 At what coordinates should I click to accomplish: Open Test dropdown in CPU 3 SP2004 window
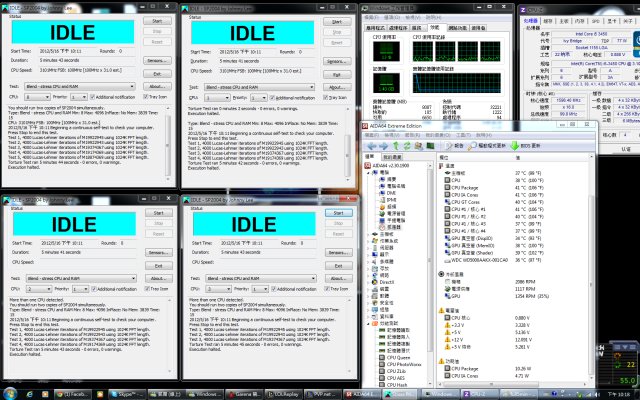261,278
